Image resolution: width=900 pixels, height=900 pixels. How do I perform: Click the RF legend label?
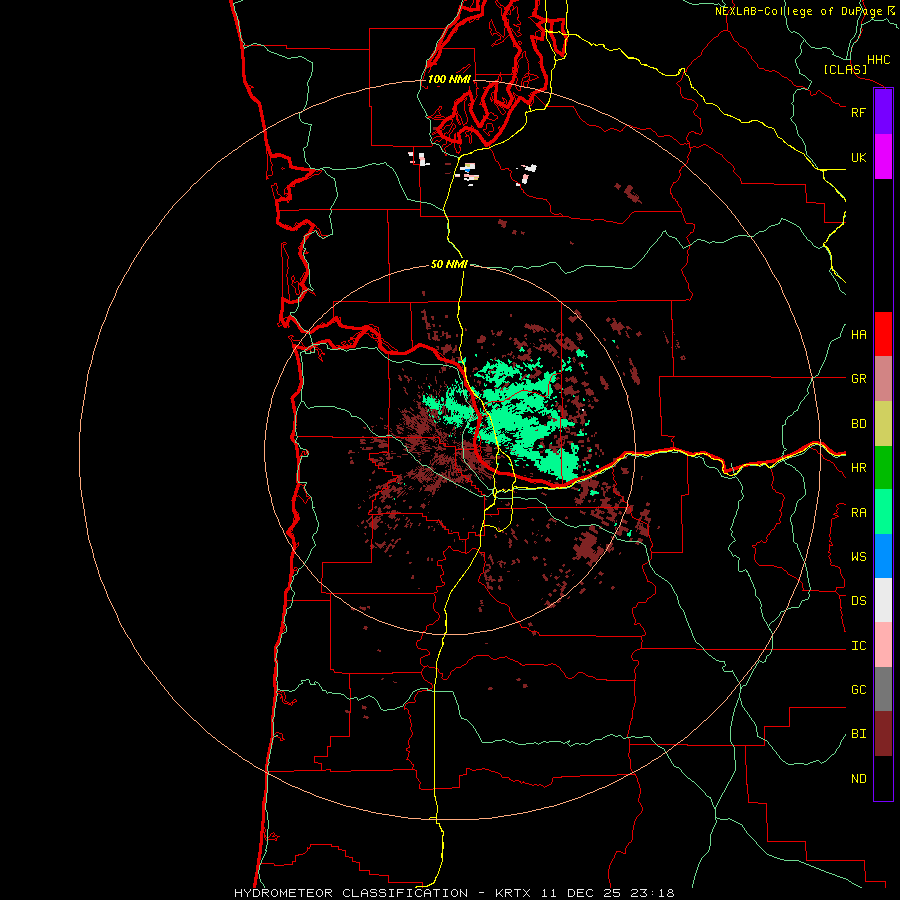(858, 112)
